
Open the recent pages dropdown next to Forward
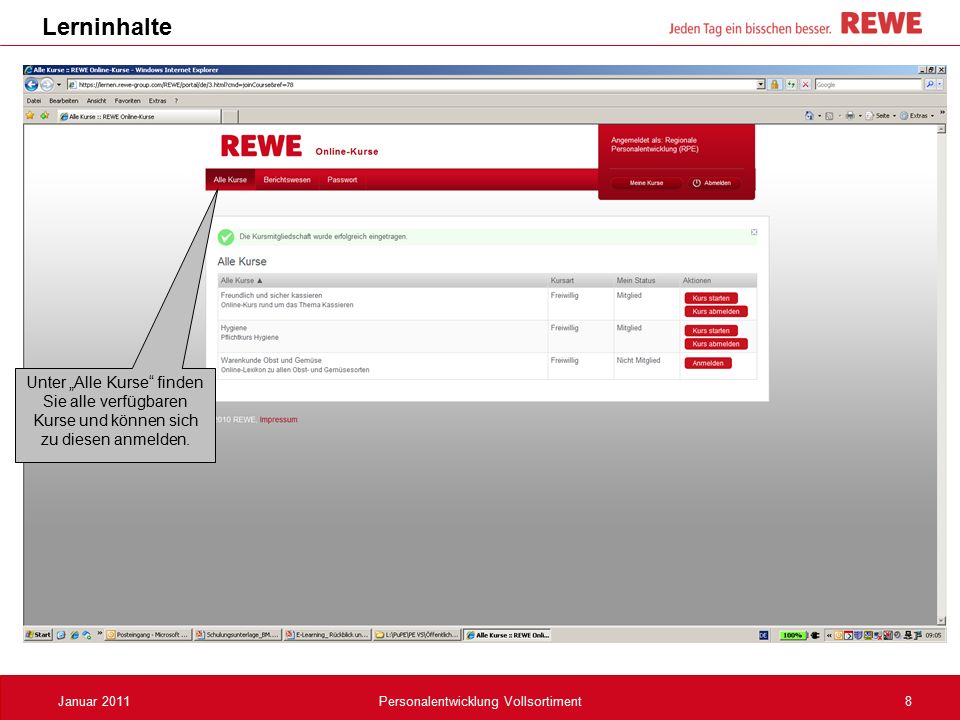pos(59,84)
